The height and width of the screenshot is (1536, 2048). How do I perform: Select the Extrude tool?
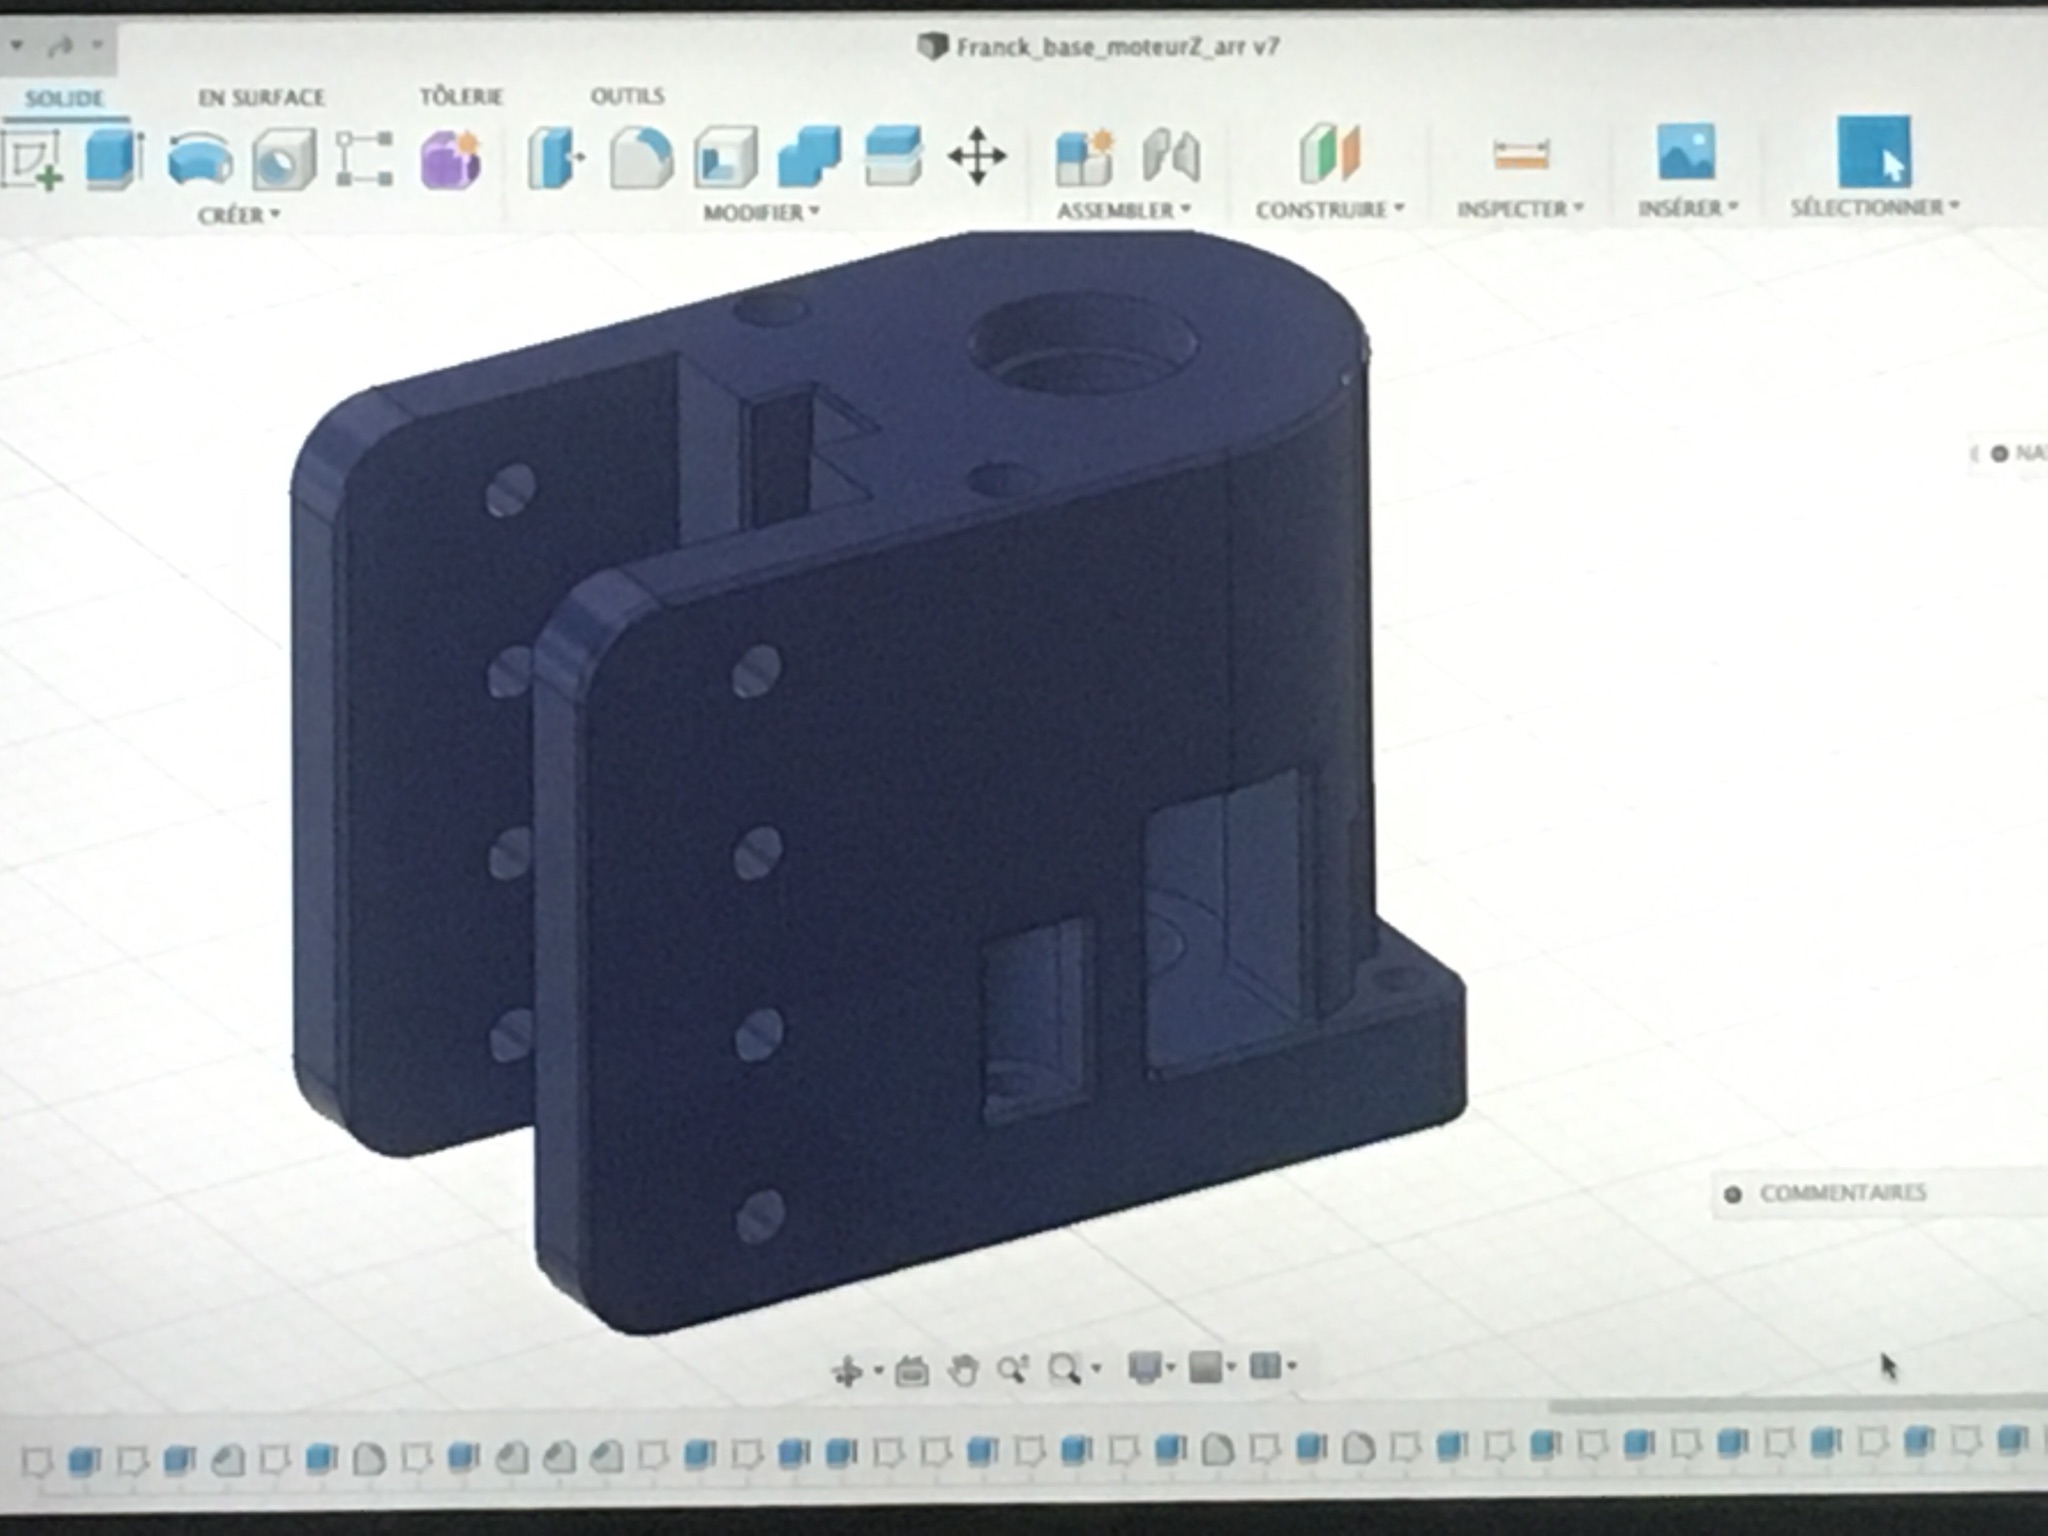point(115,159)
